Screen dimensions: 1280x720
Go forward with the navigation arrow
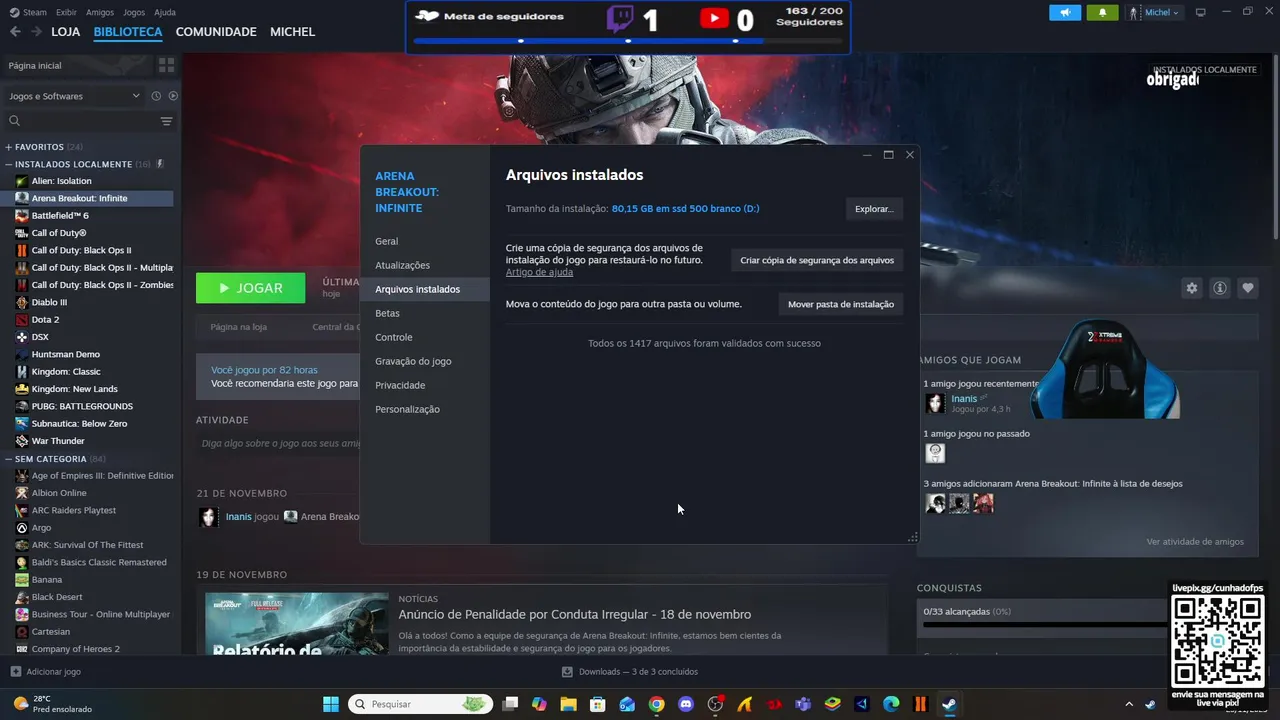[x=36, y=32]
